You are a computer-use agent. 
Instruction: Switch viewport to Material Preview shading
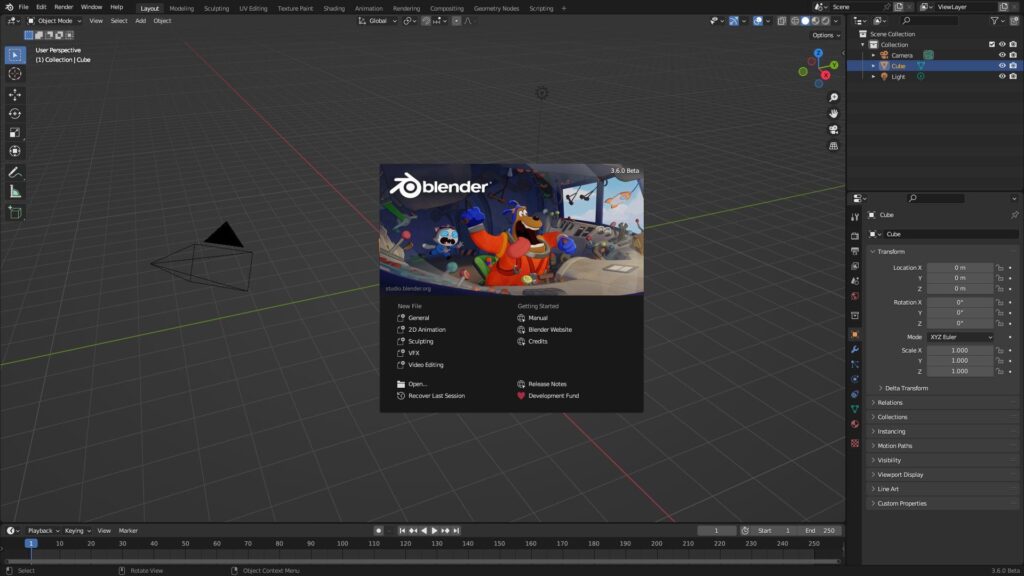[816, 22]
